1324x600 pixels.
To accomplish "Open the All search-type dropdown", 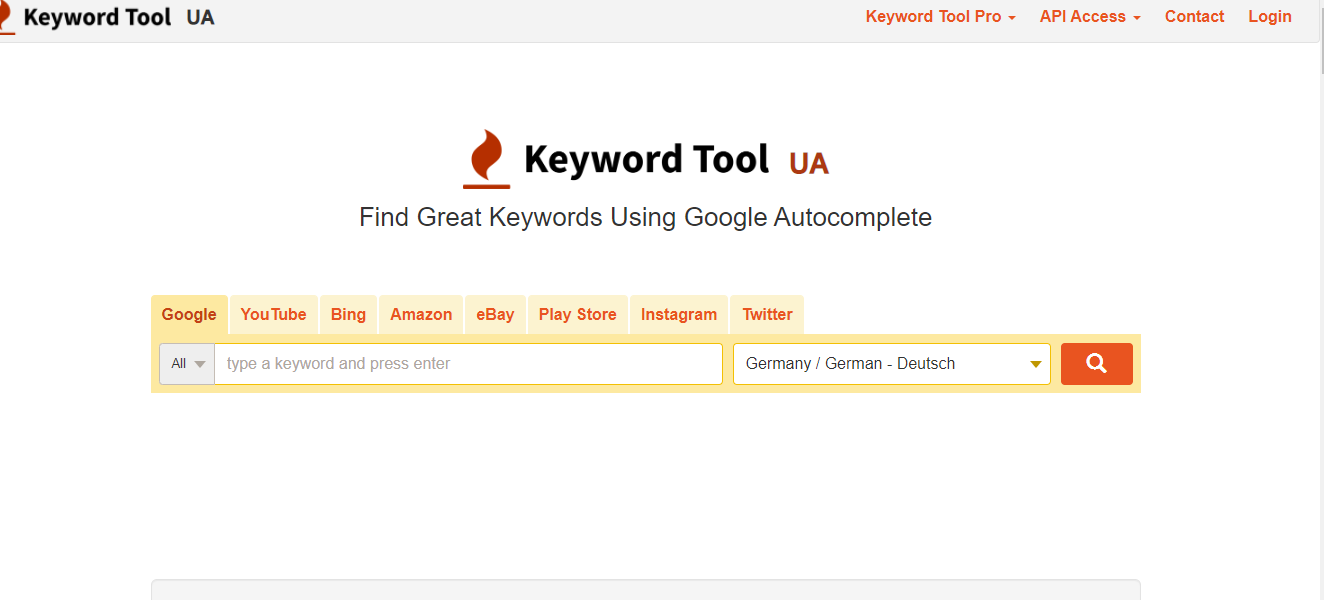I will click(x=187, y=364).
